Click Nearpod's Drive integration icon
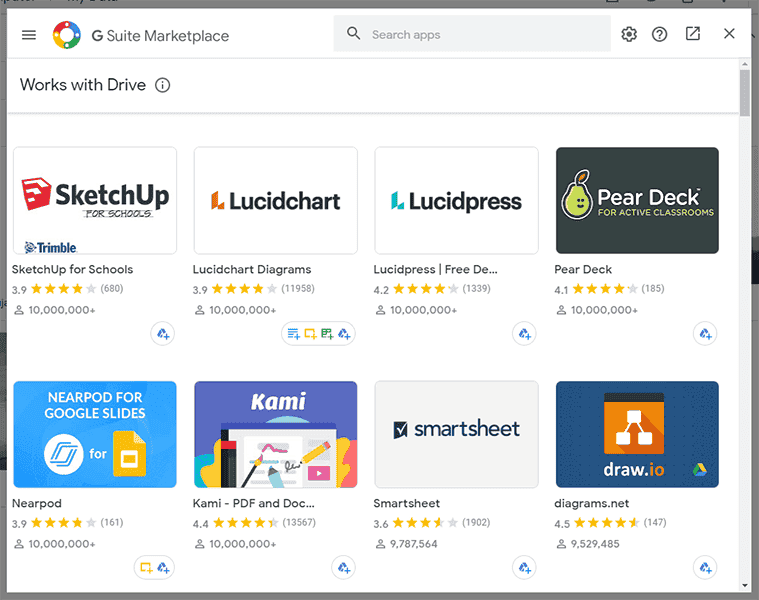759x600 pixels. (163, 568)
